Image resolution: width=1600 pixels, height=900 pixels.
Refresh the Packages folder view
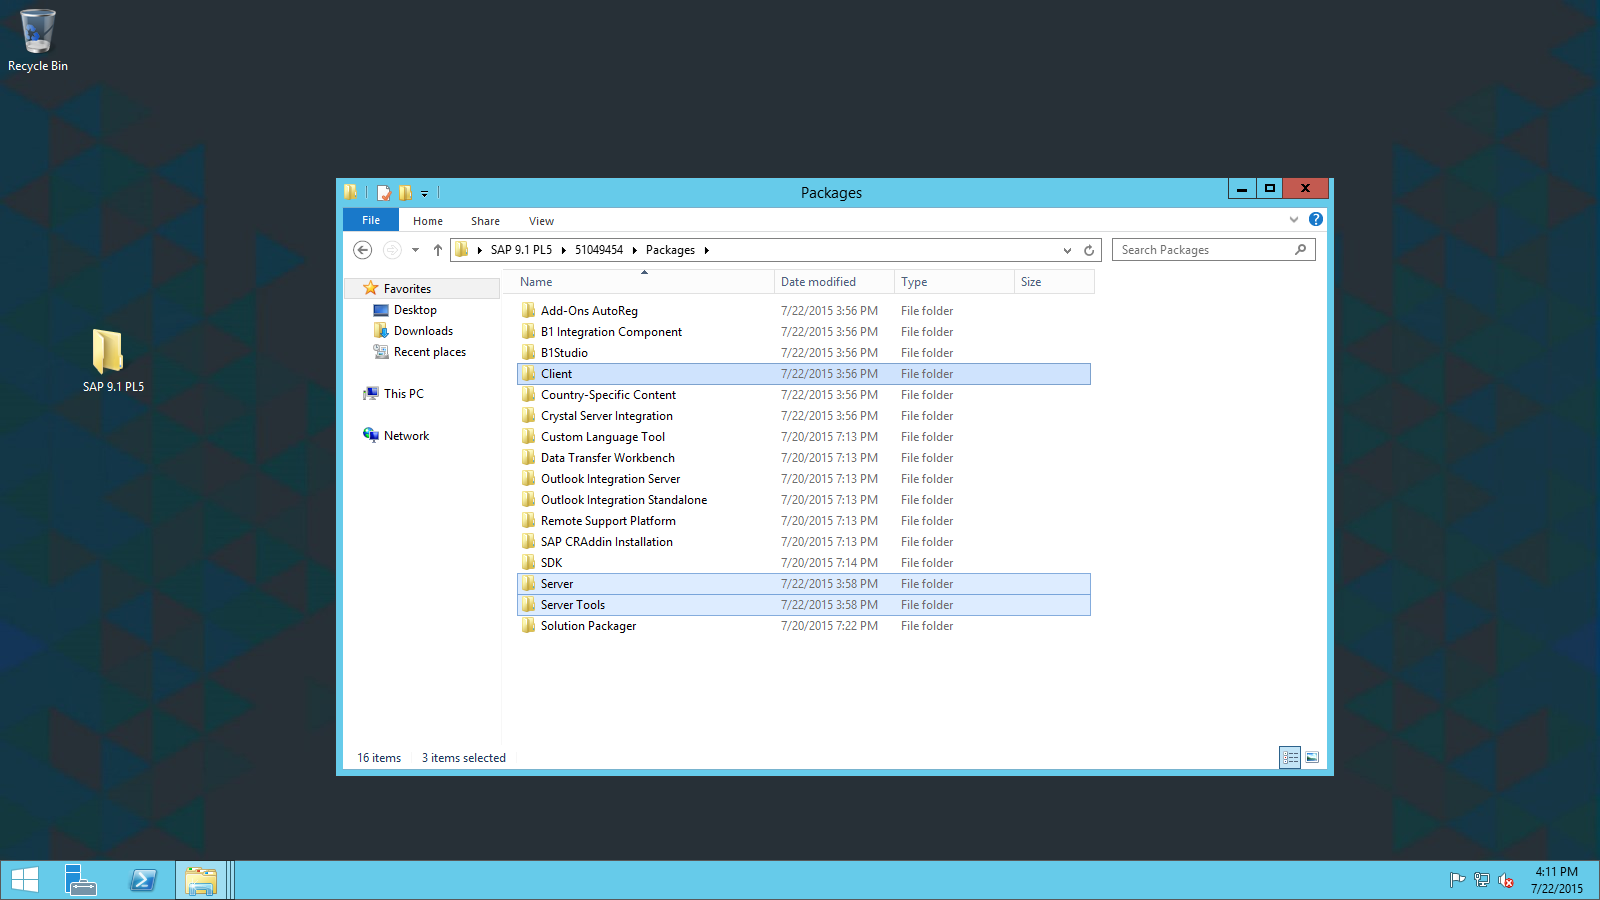1089,250
